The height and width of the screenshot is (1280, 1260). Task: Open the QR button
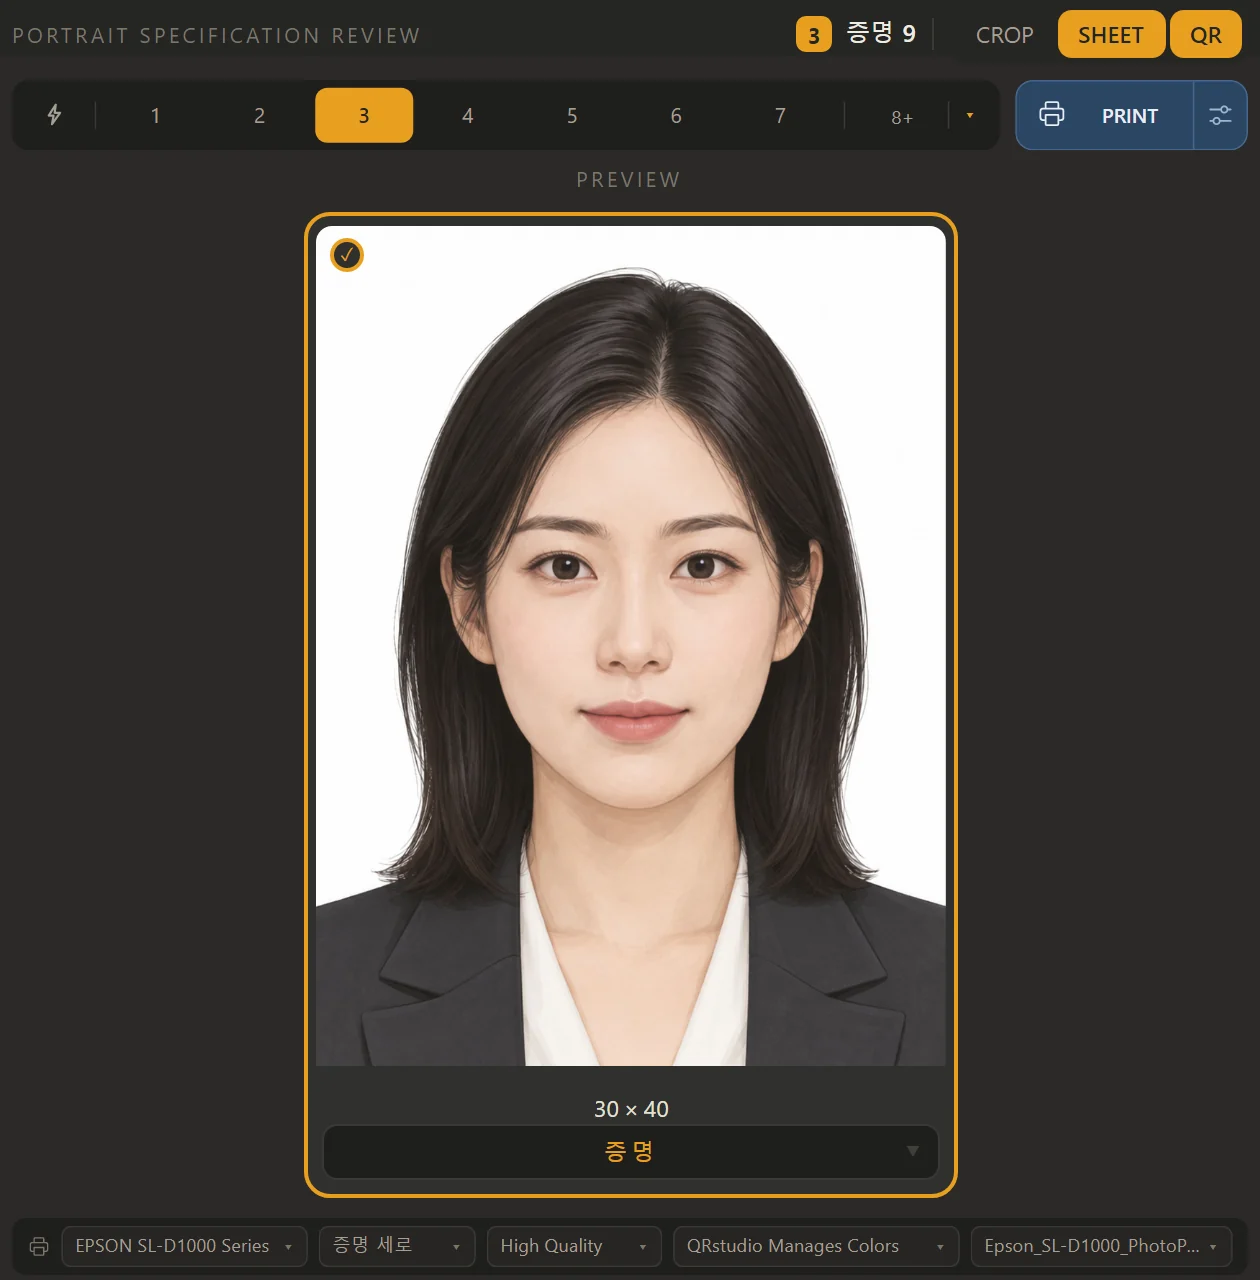tap(1205, 35)
